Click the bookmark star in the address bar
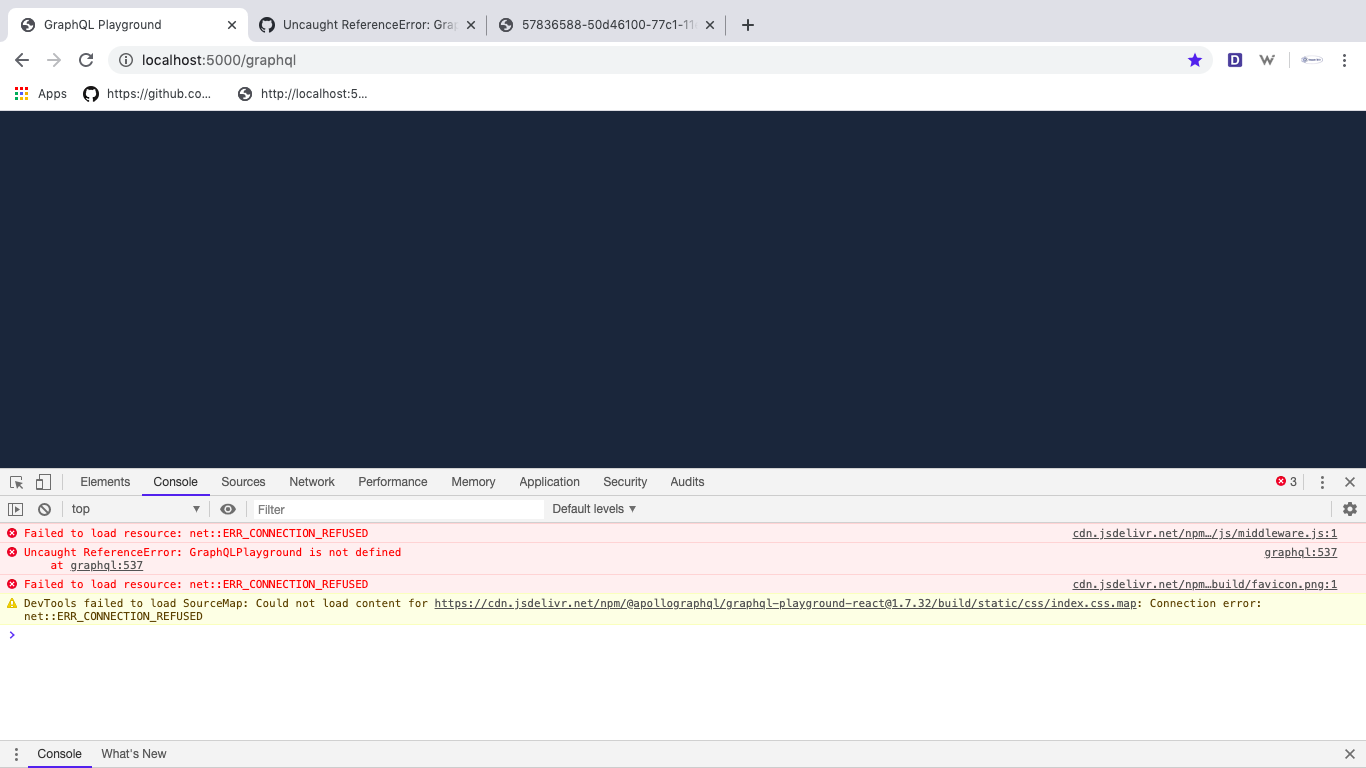 pos(1195,60)
